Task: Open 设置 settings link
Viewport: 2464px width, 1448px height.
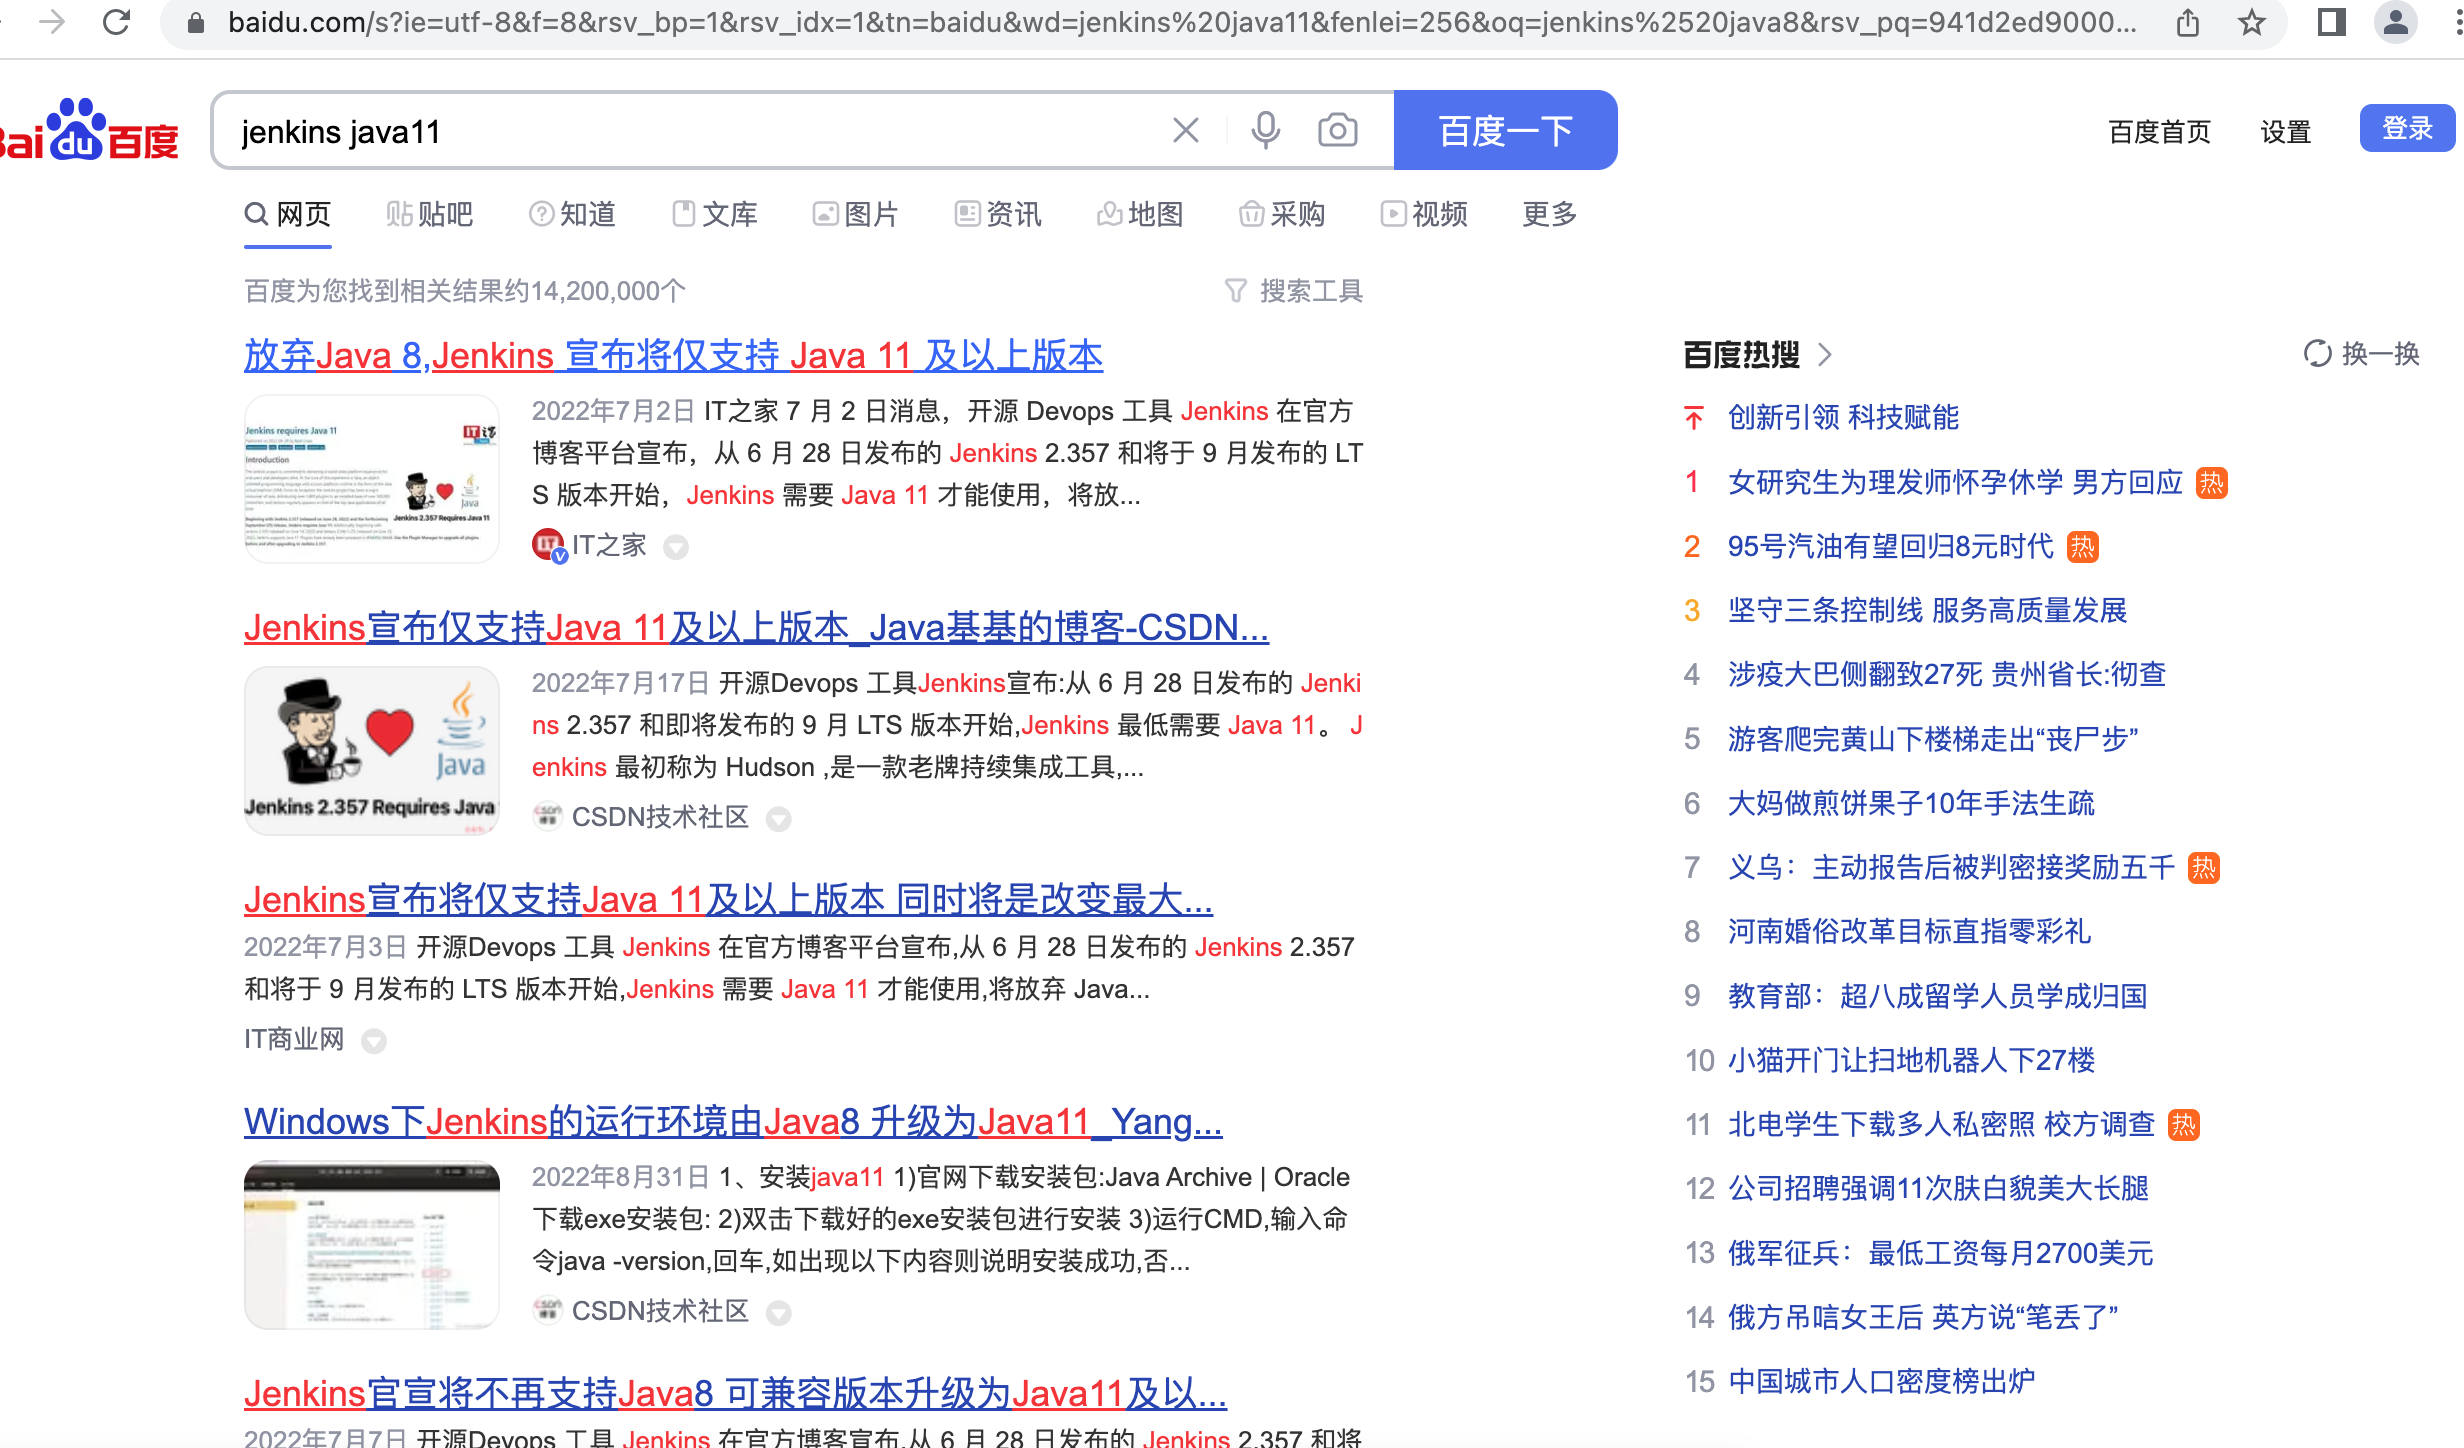Action: click(x=2286, y=131)
